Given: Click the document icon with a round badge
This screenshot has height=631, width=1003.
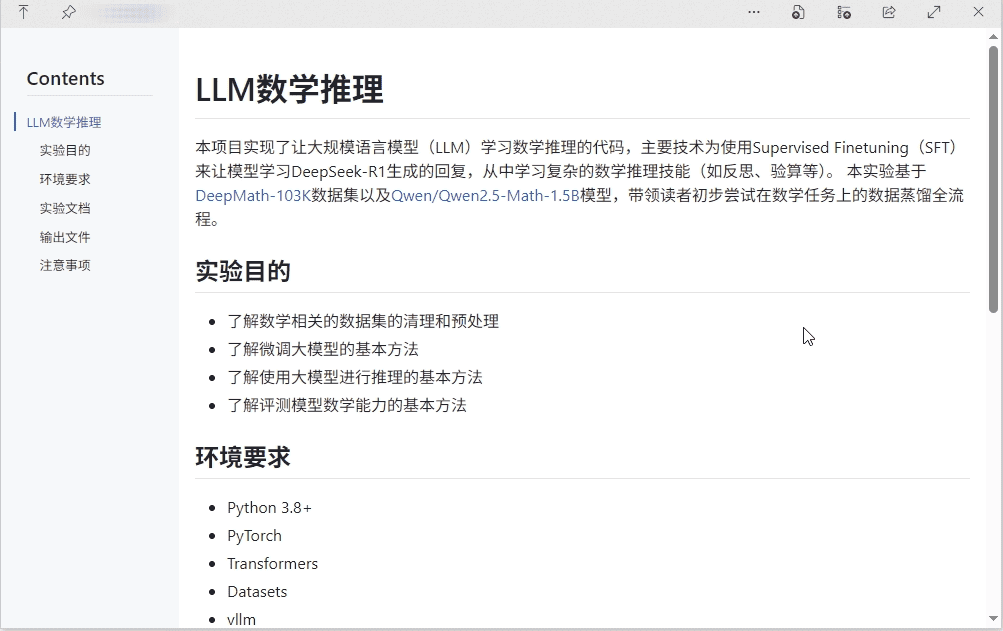Looking at the screenshot, I should click(798, 12).
